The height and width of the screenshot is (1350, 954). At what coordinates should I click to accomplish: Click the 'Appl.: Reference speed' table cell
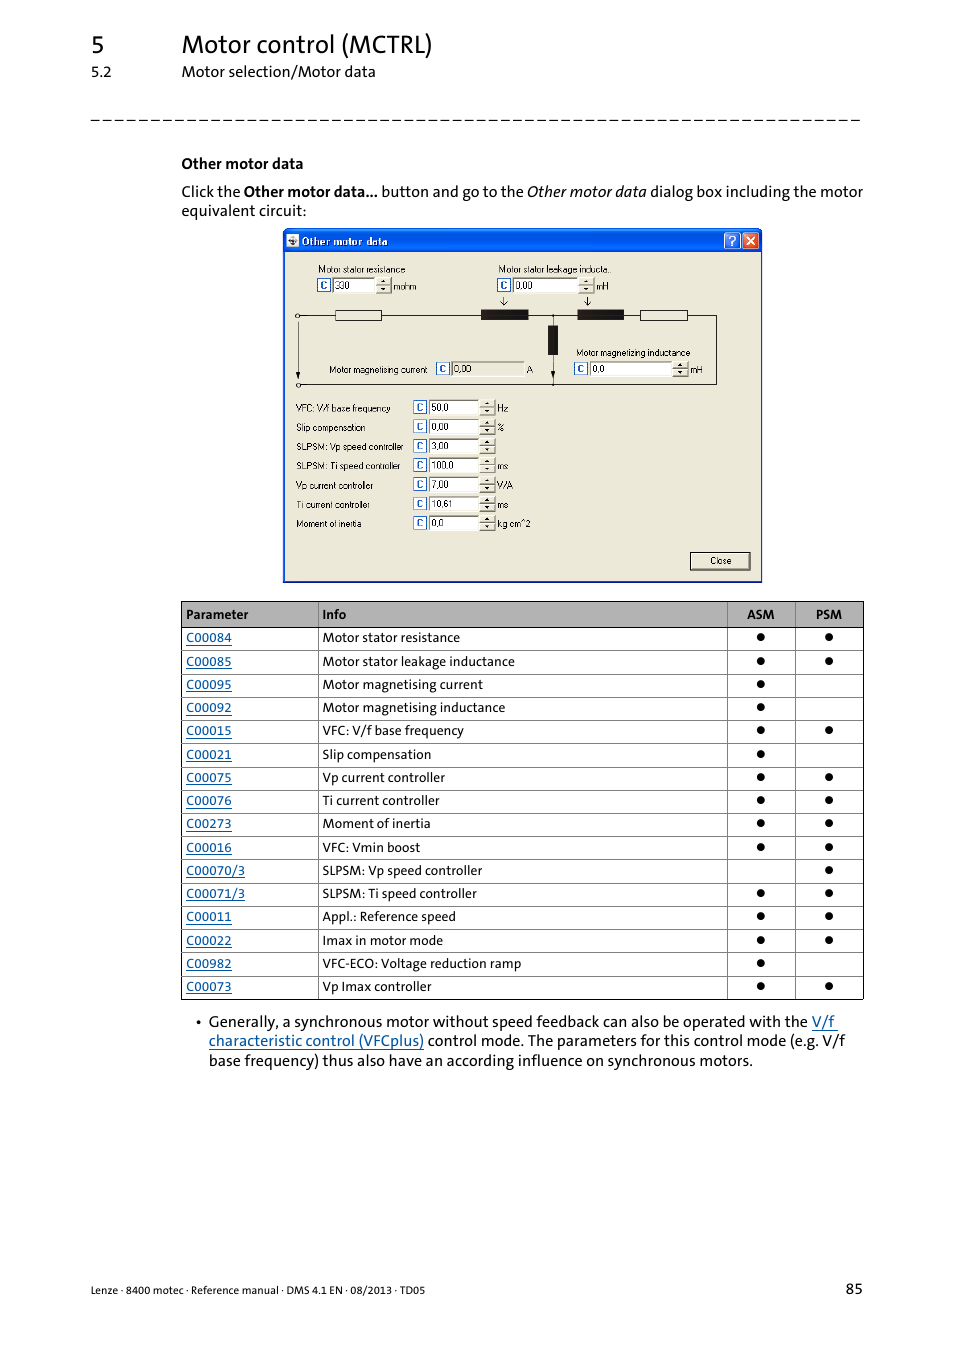coord(523,917)
